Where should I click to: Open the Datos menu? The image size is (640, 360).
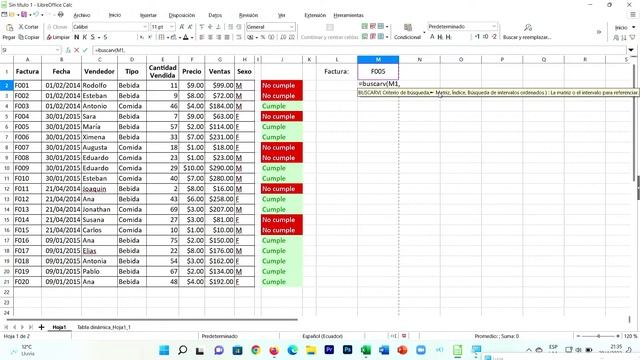[215, 15]
